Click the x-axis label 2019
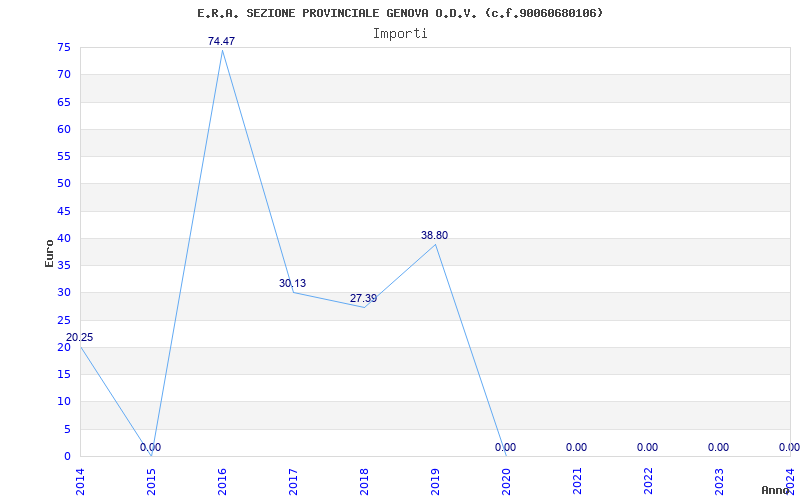This screenshot has width=800, height=500. point(435,482)
